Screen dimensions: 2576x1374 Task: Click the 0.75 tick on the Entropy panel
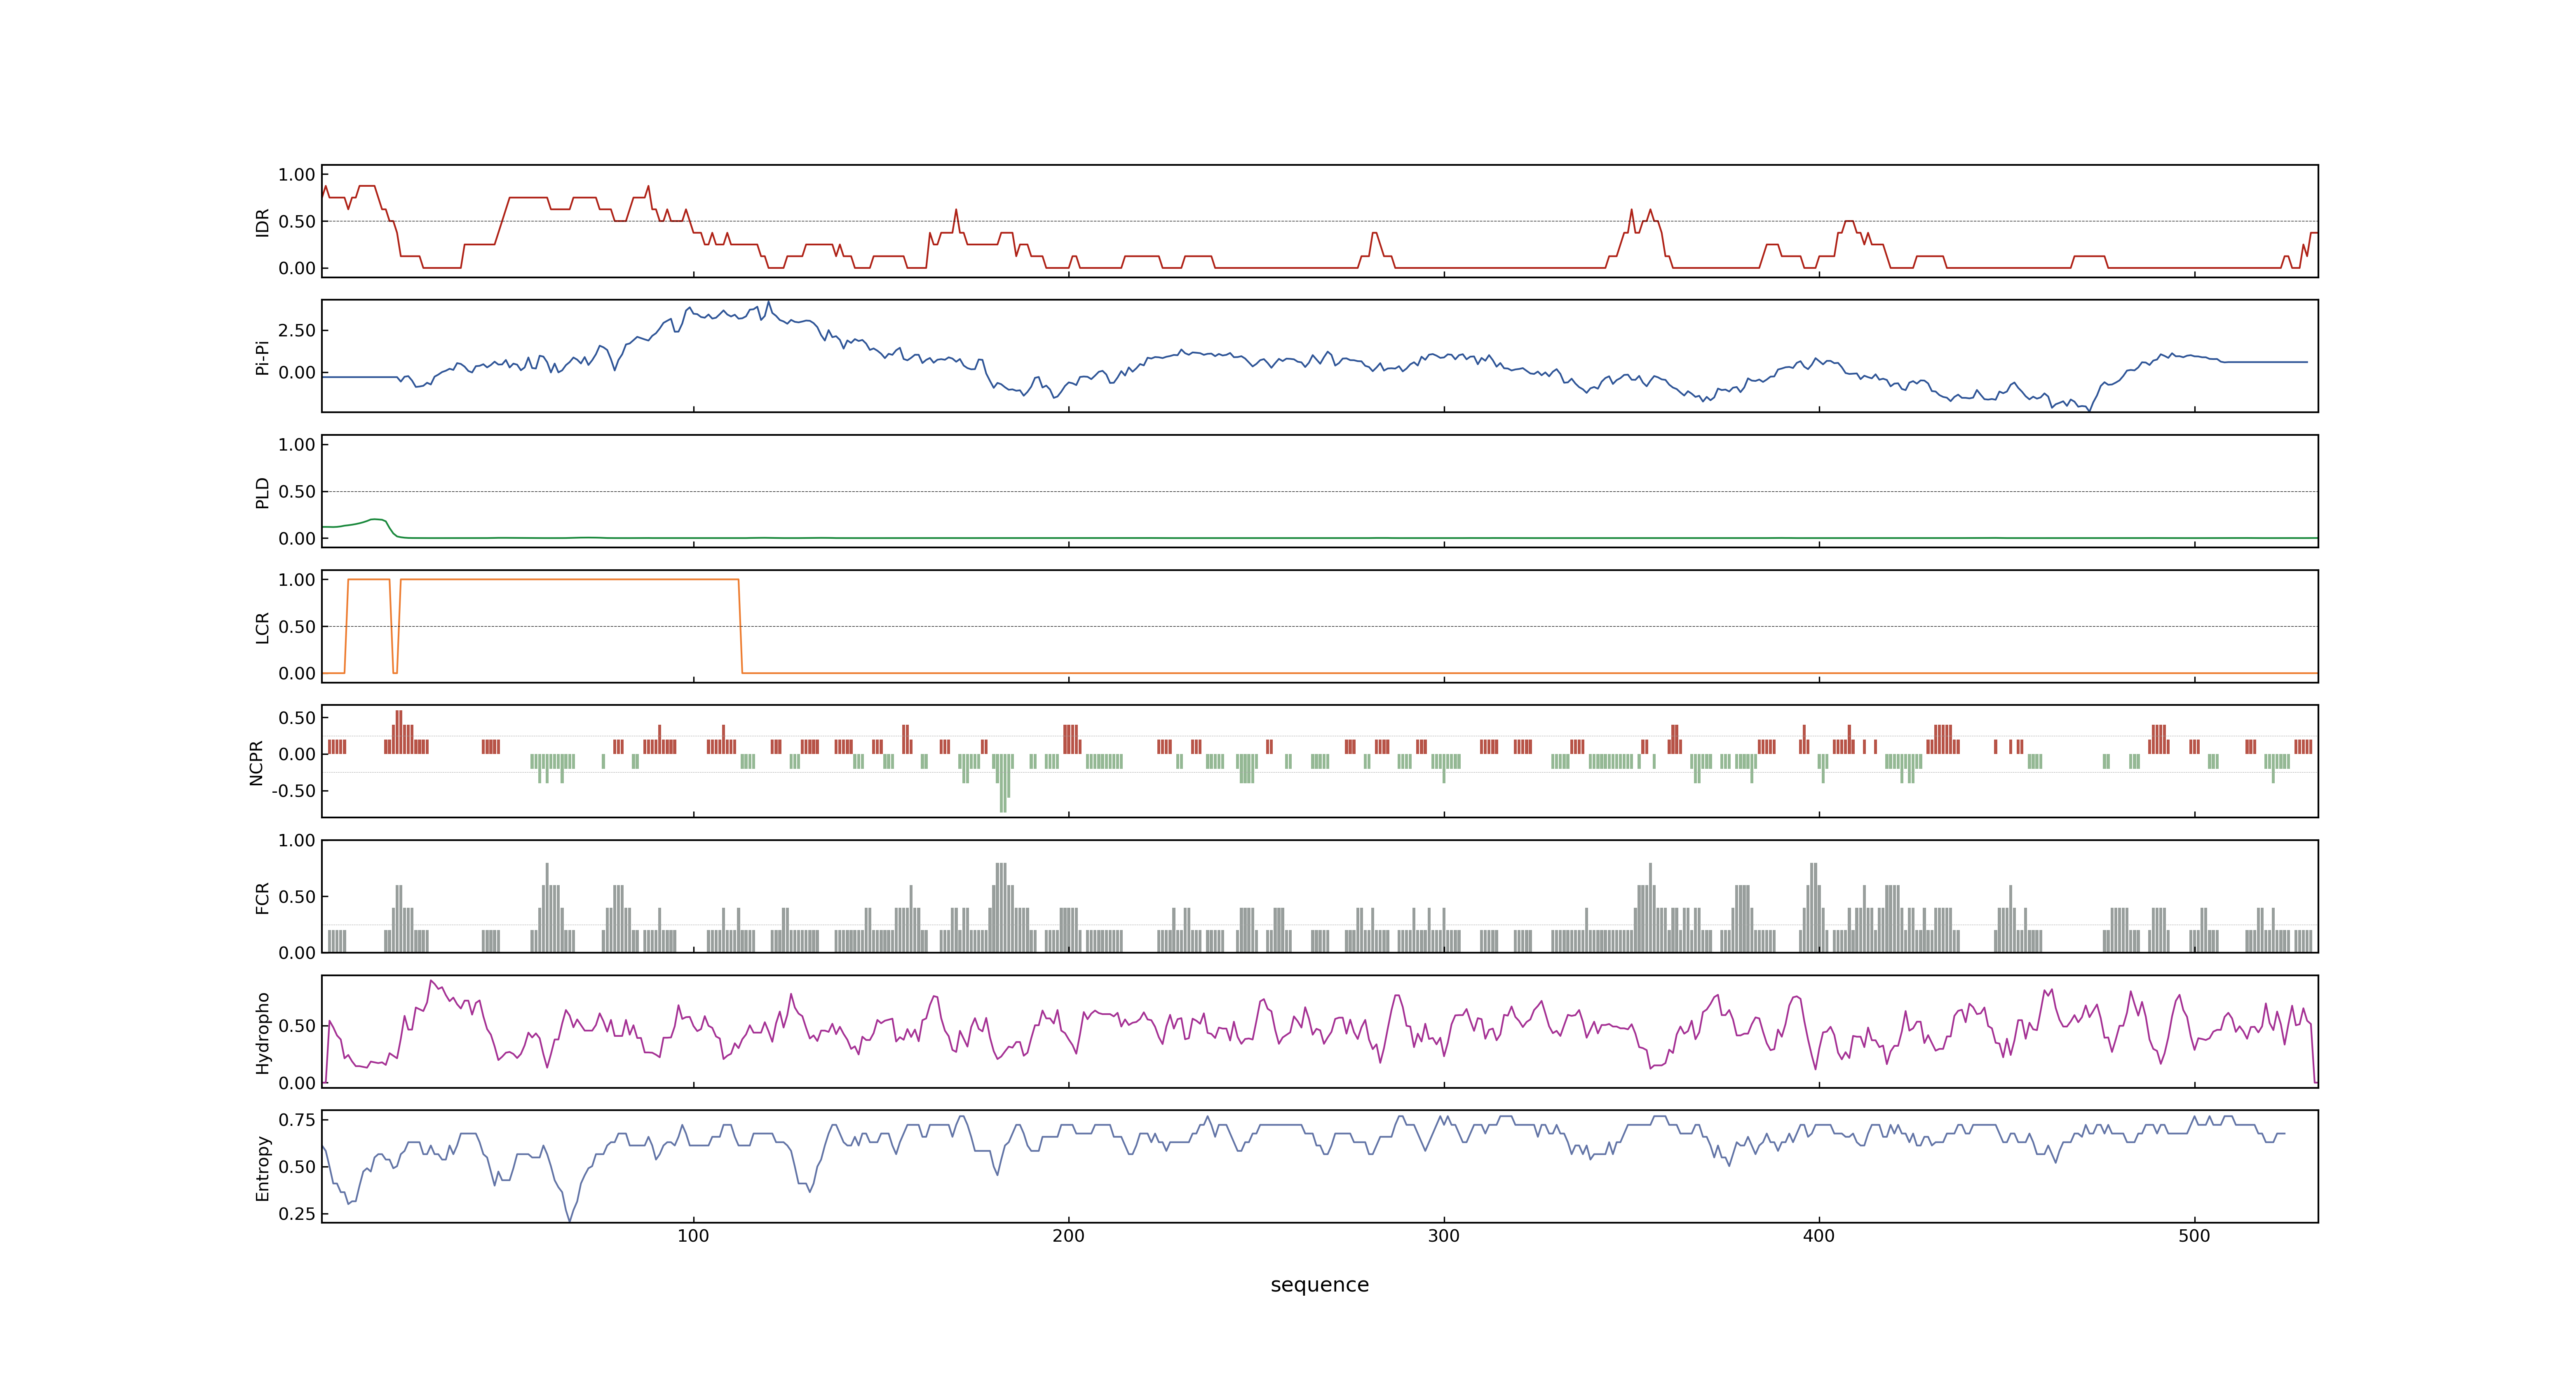[297, 1120]
